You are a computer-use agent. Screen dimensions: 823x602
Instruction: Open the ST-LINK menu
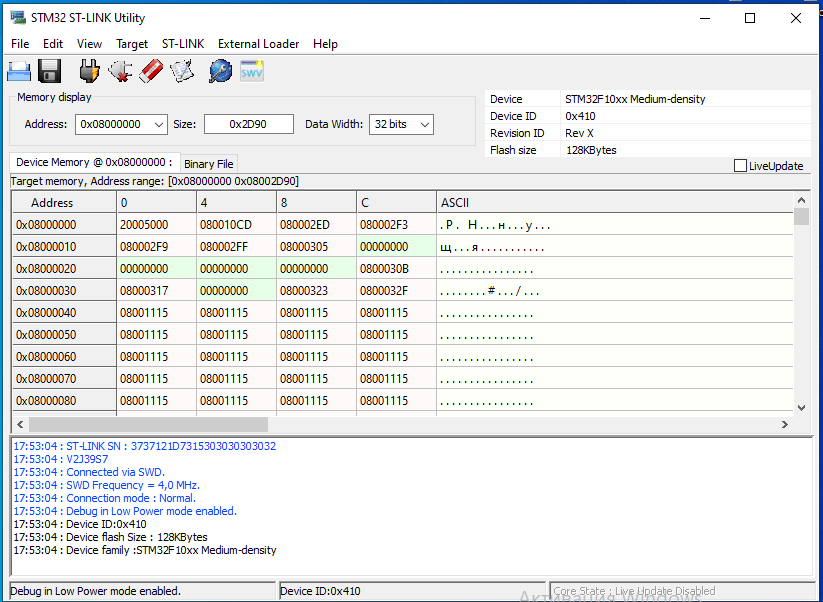pos(183,44)
